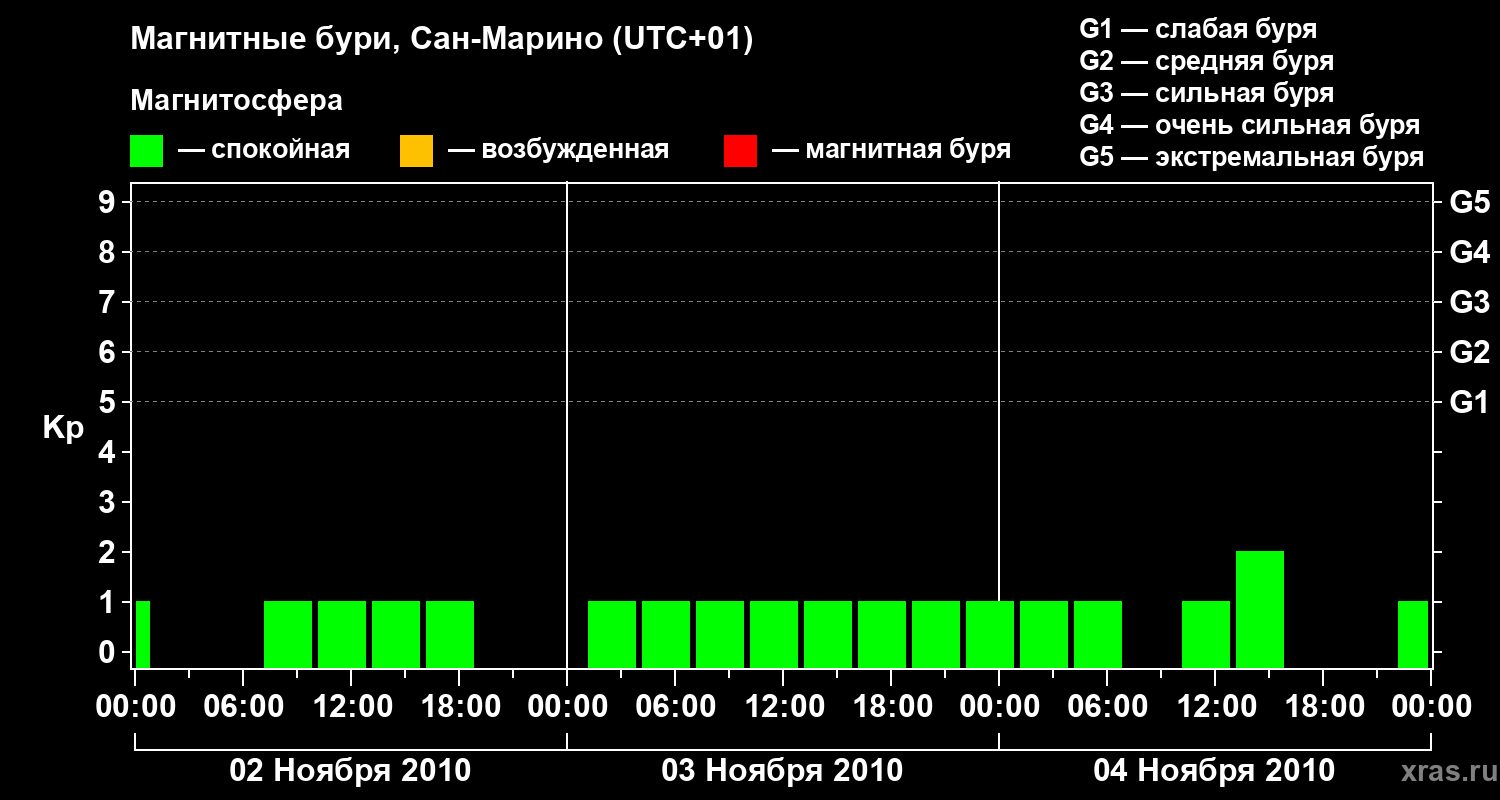Screen dimensions: 1500x800
Task: Click the 'Kp' axis label
Action: coord(63,427)
